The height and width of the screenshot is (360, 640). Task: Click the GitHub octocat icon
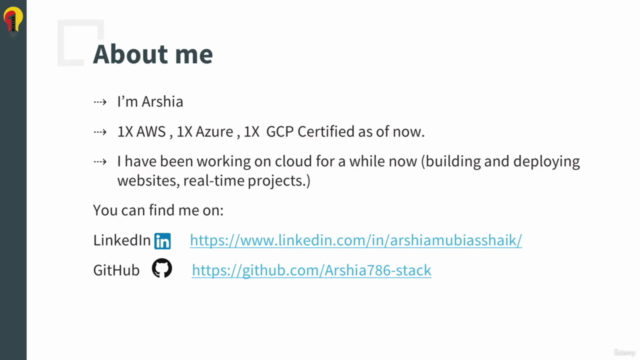coord(162,268)
